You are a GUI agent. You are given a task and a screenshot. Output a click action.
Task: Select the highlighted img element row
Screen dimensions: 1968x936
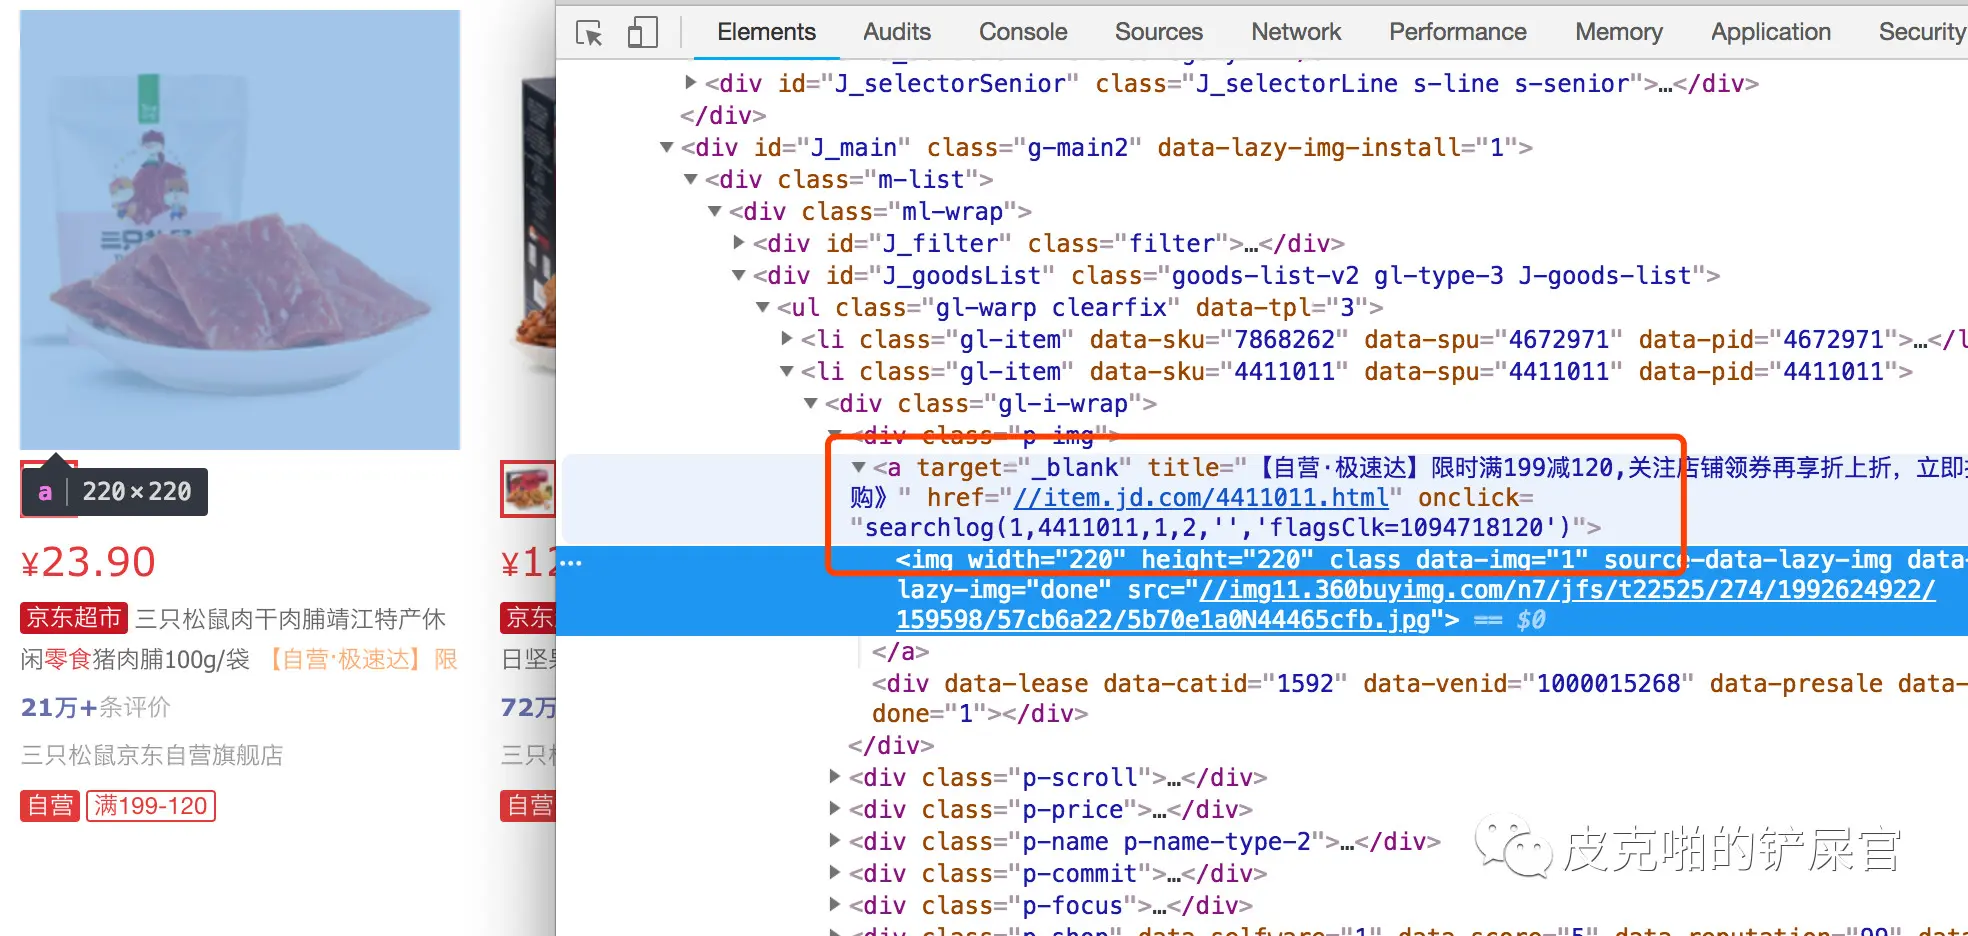pyautogui.click(x=1262, y=590)
